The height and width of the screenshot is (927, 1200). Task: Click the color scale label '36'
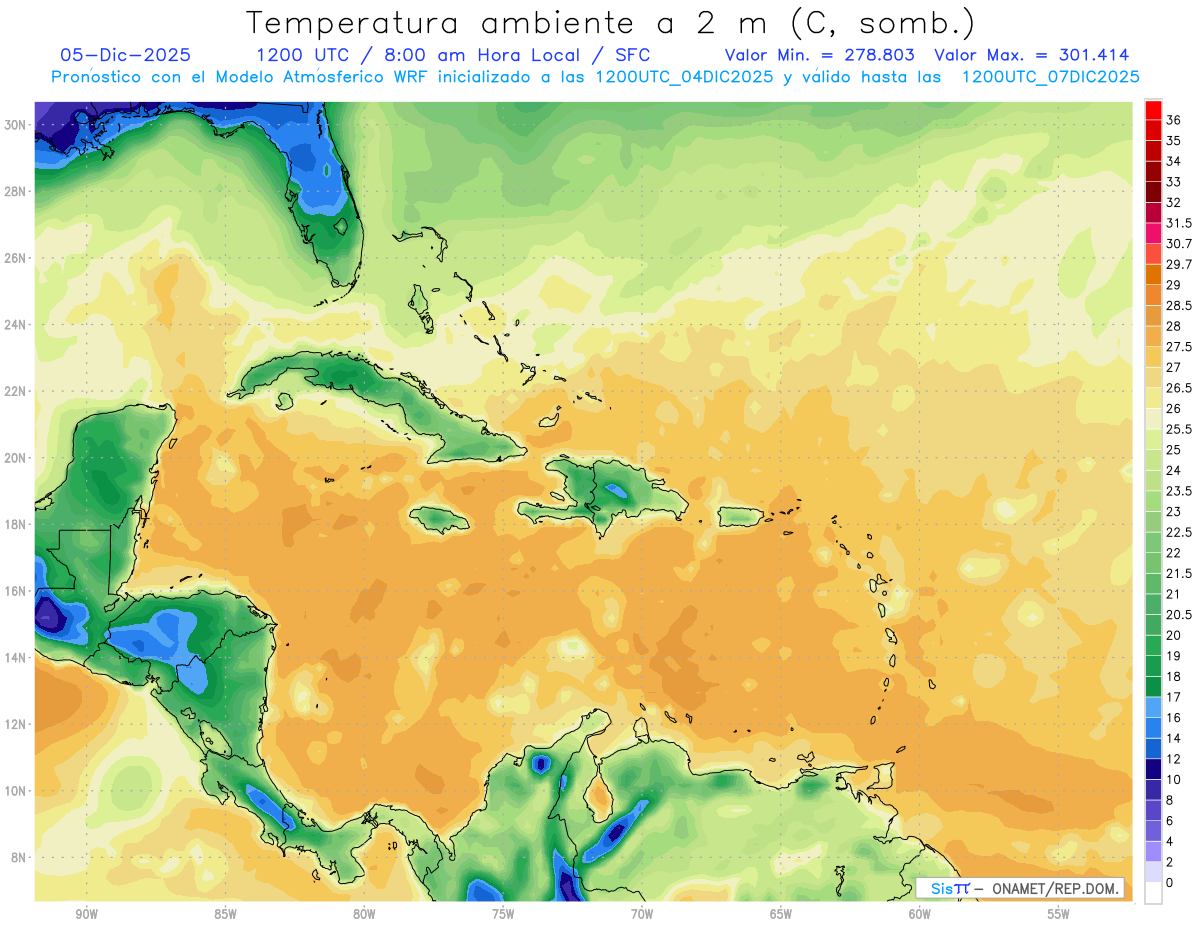pyautogui.click(x=1174, y=121)
